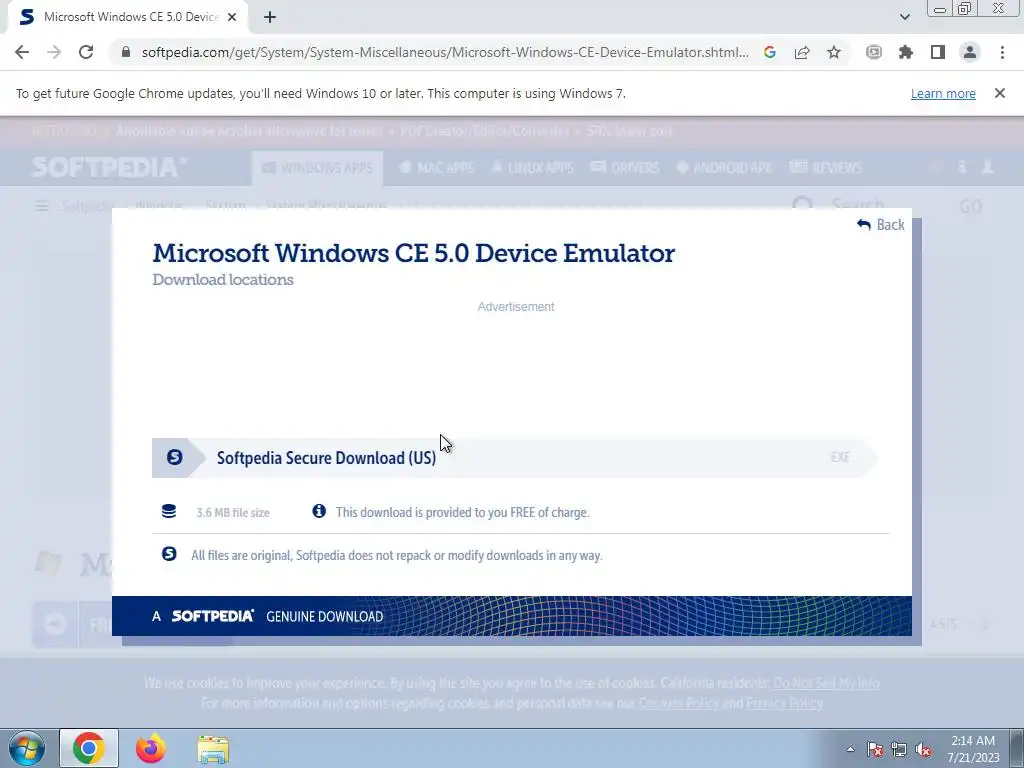Open Windows Explorer from the taskbar
This screenshot has height=768, width=1024.
coord(213,749)
